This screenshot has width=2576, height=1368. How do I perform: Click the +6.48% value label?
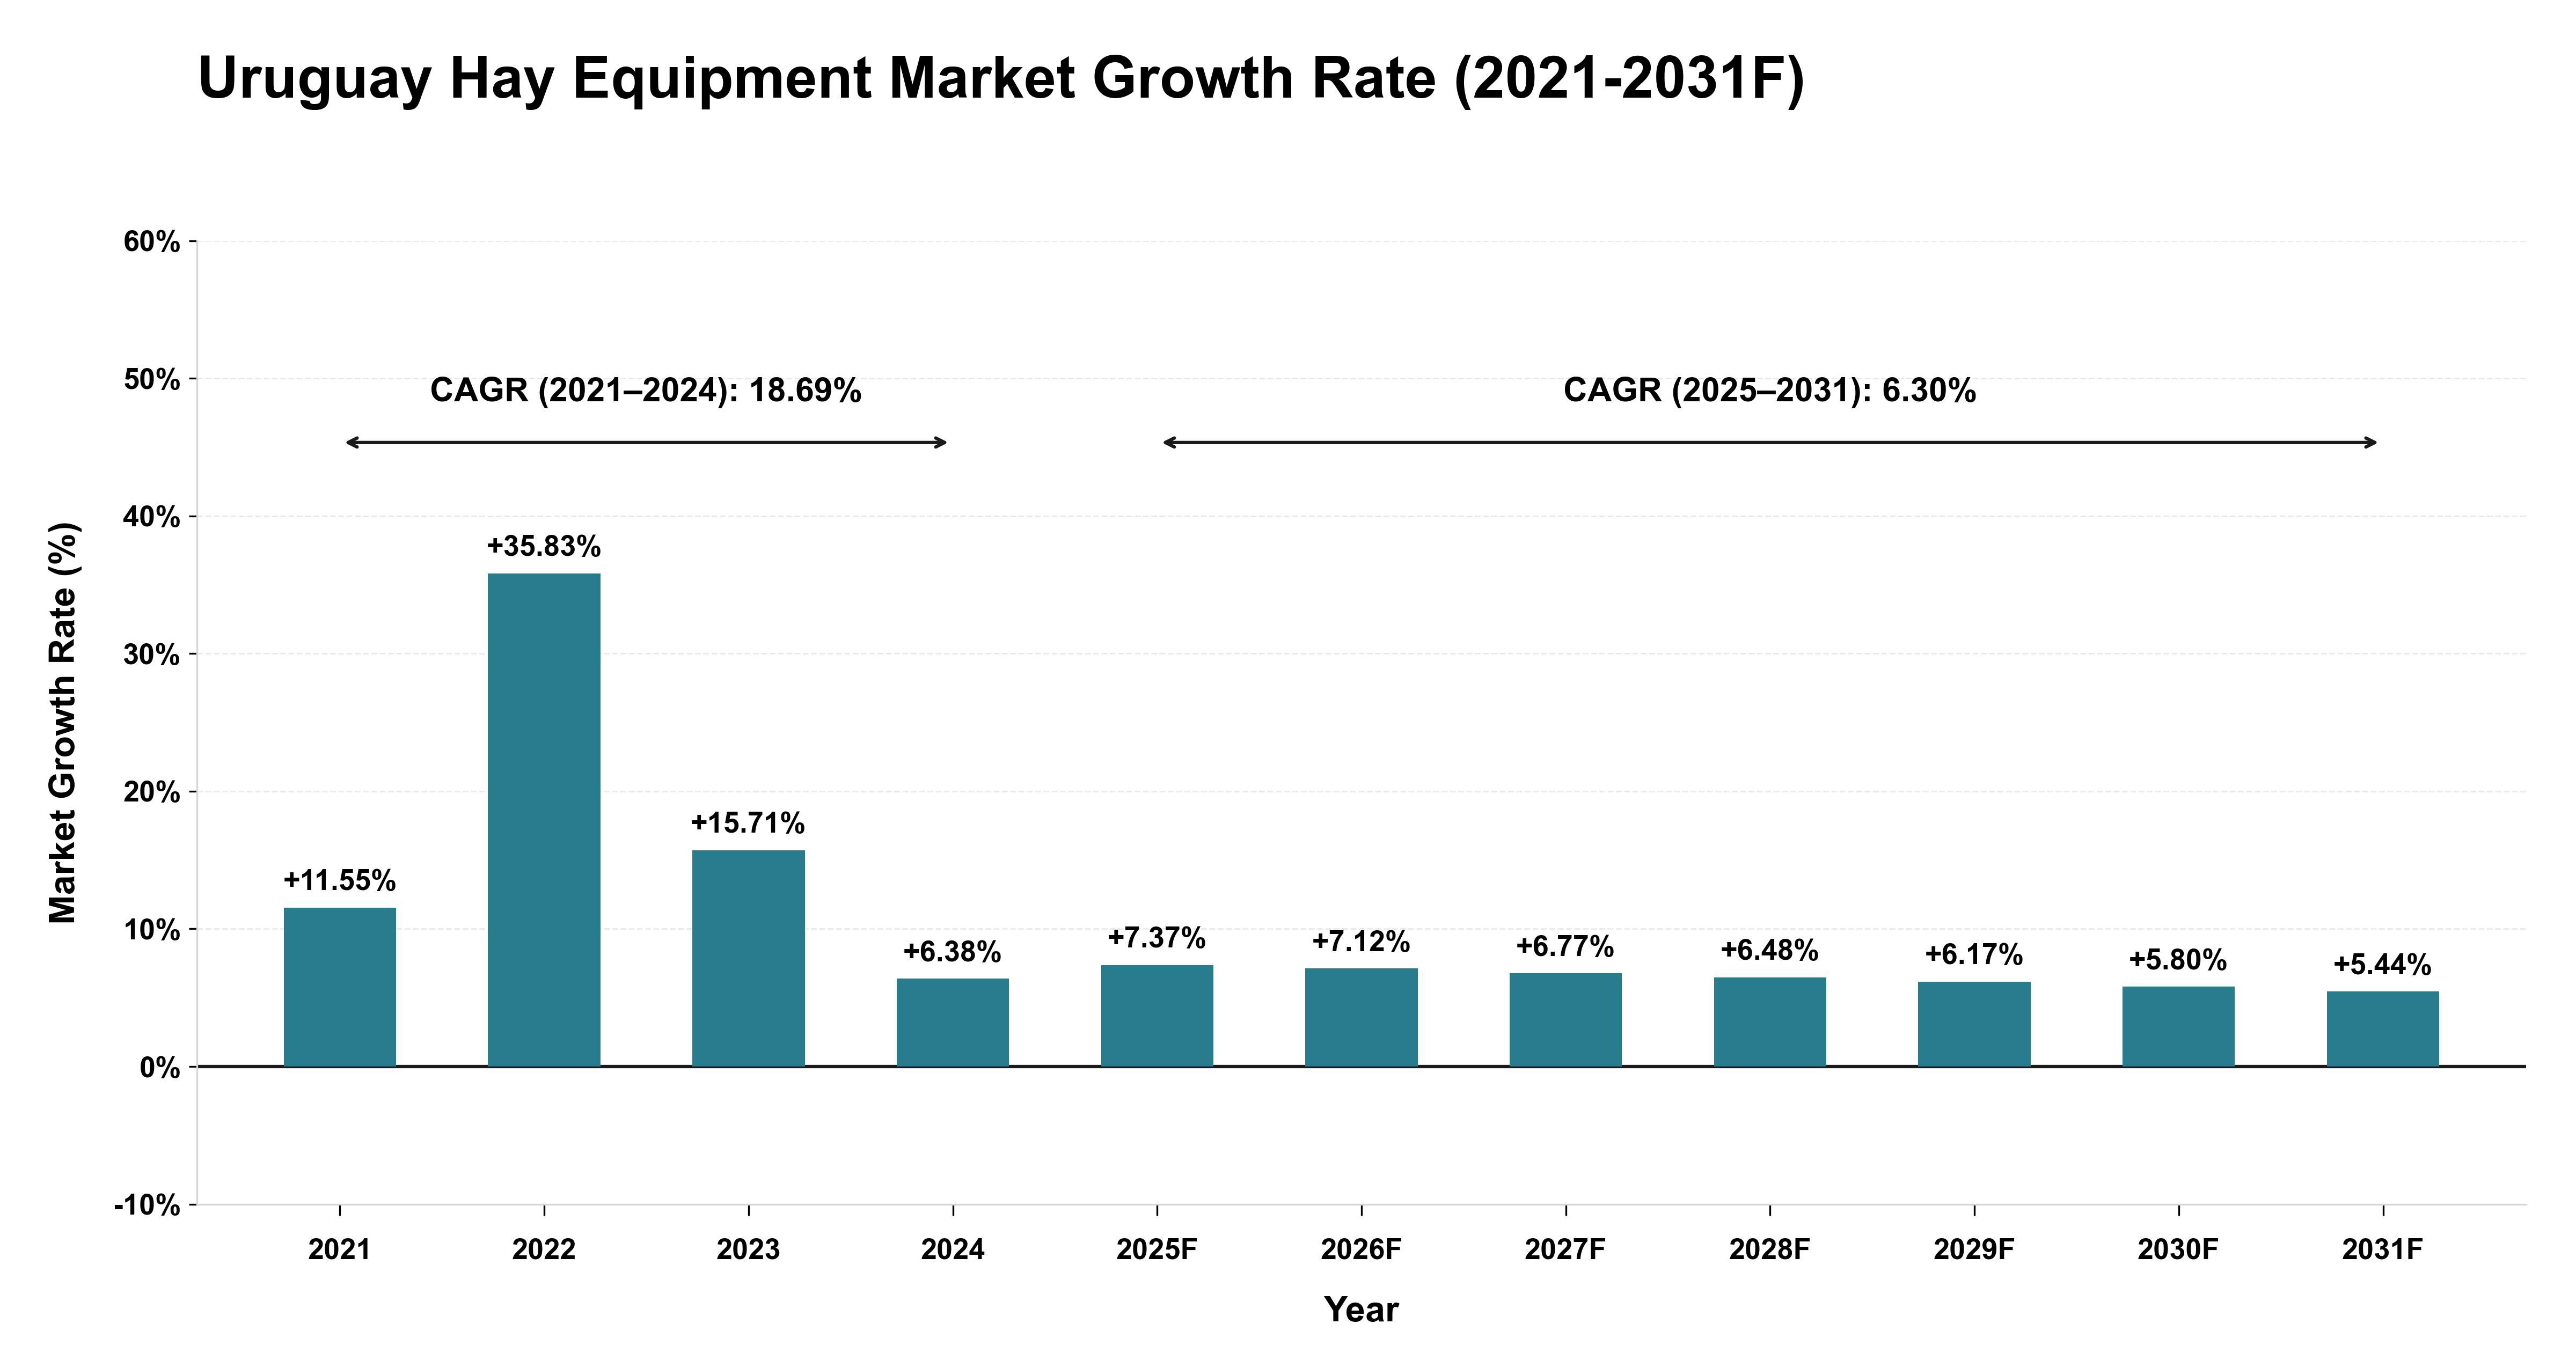tap(1770, 950)
